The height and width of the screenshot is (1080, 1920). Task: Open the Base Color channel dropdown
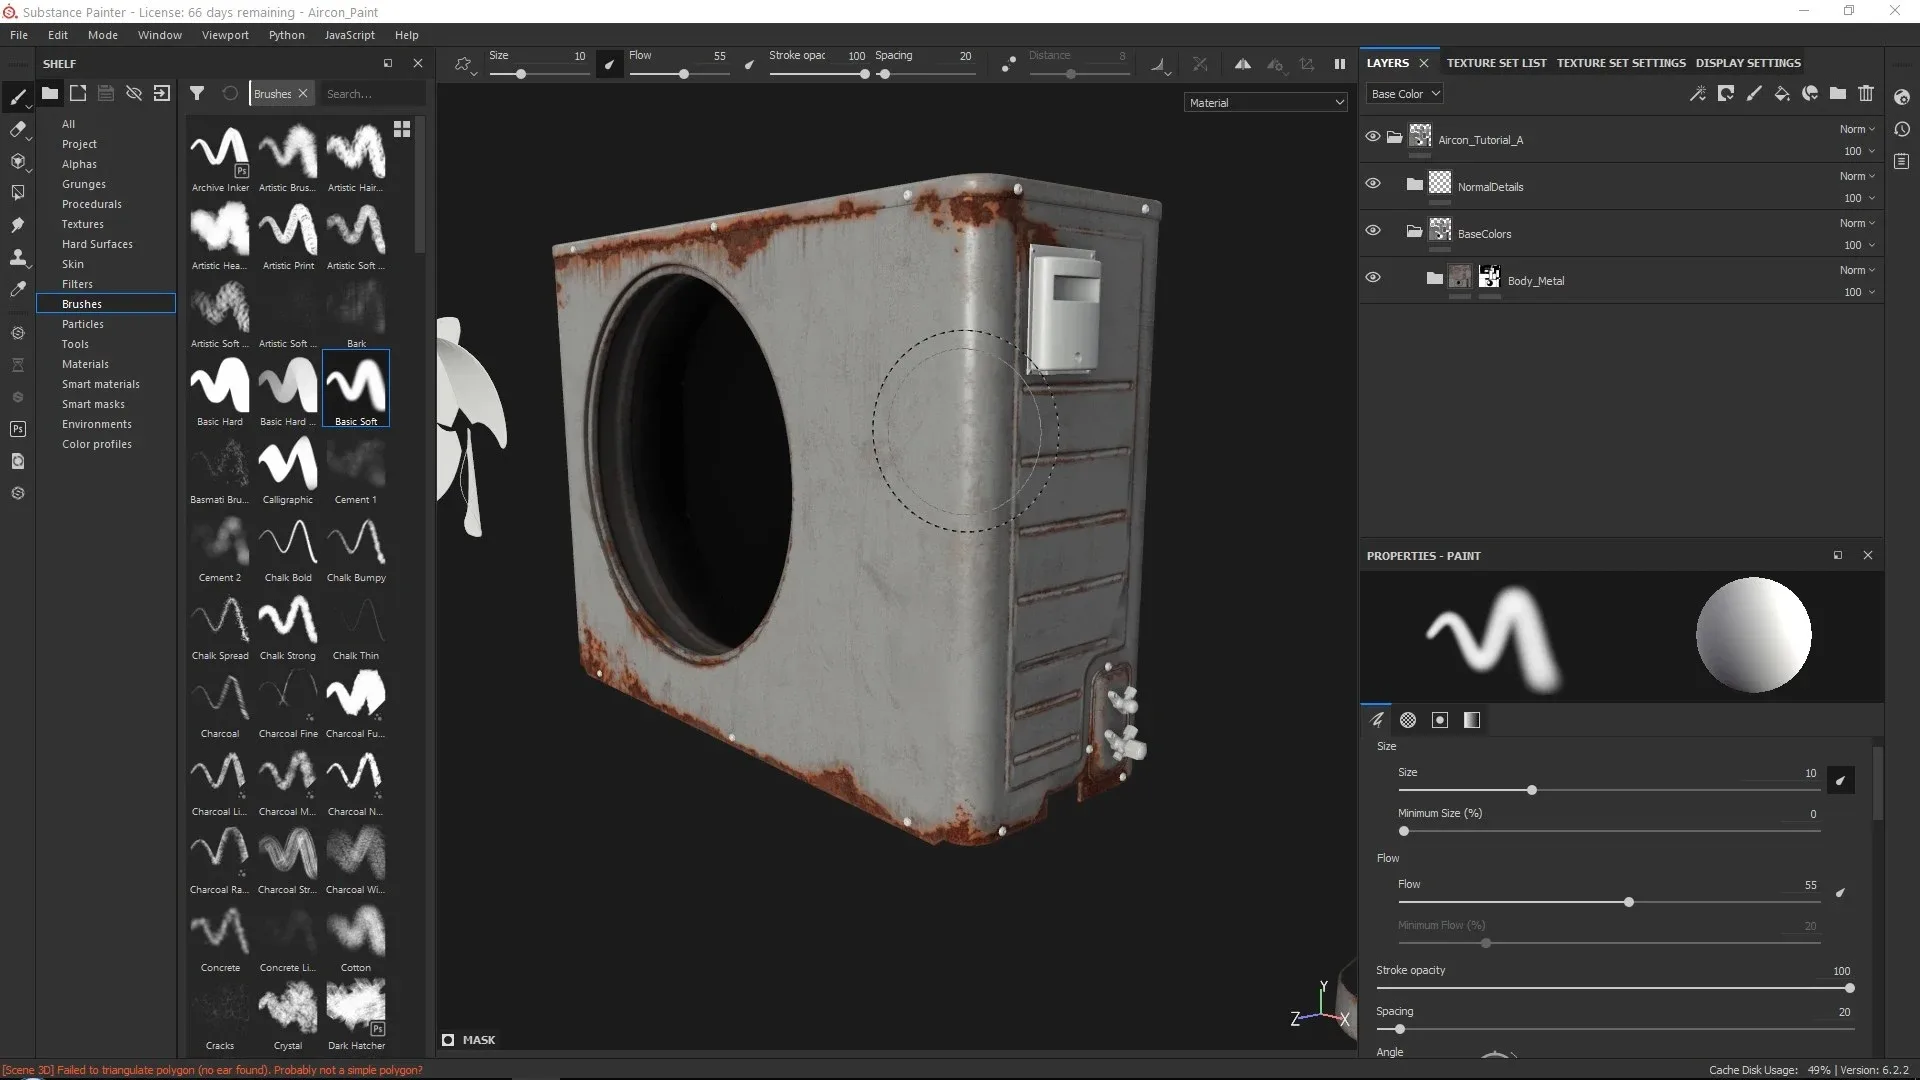tap(1405, 94)
